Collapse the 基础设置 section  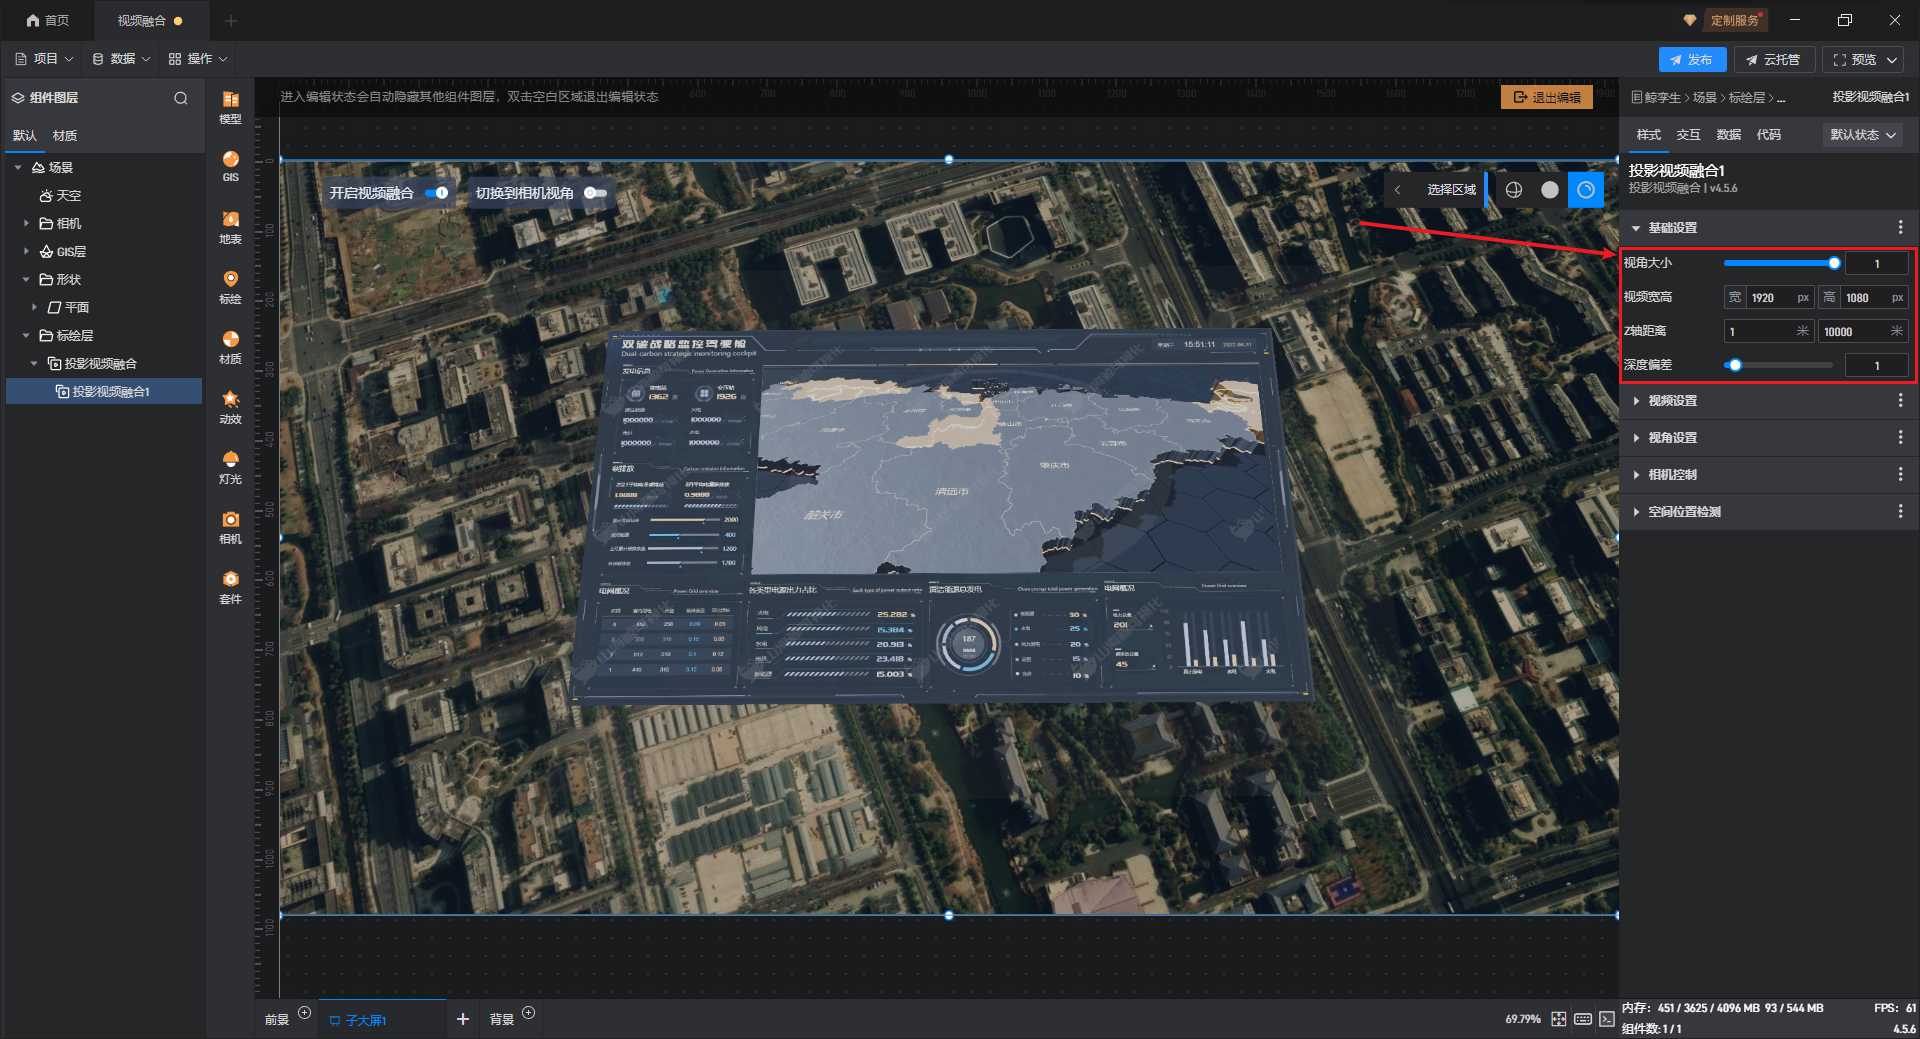pos(1636,228)
